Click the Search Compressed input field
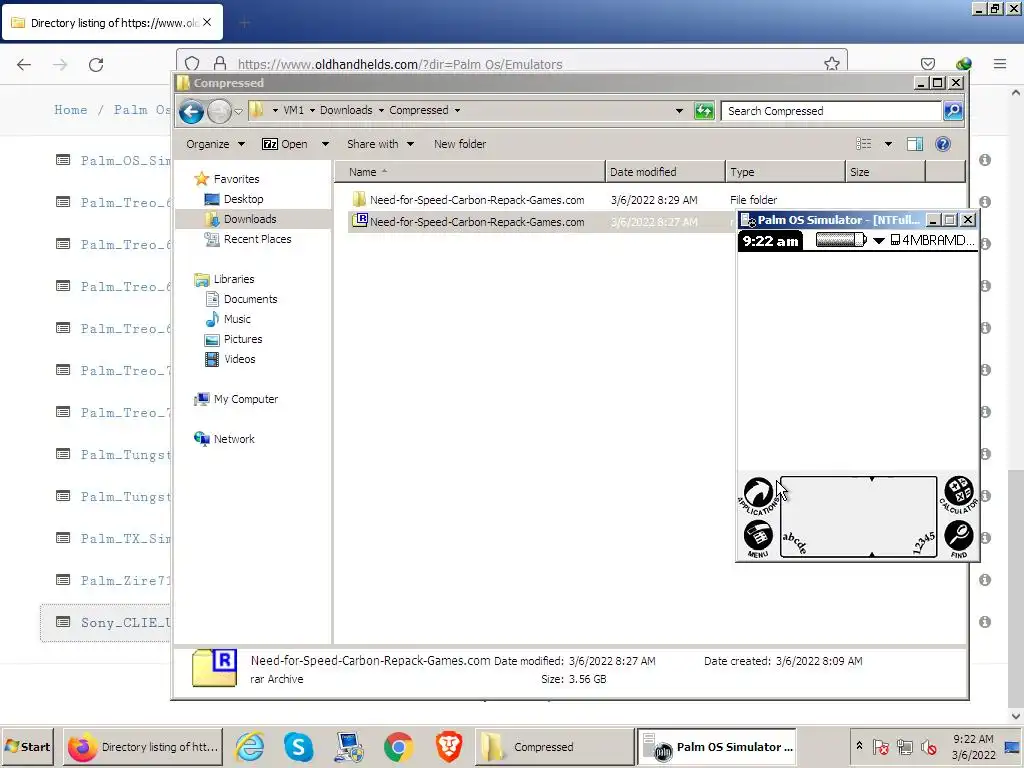 (x=831, y=111)
